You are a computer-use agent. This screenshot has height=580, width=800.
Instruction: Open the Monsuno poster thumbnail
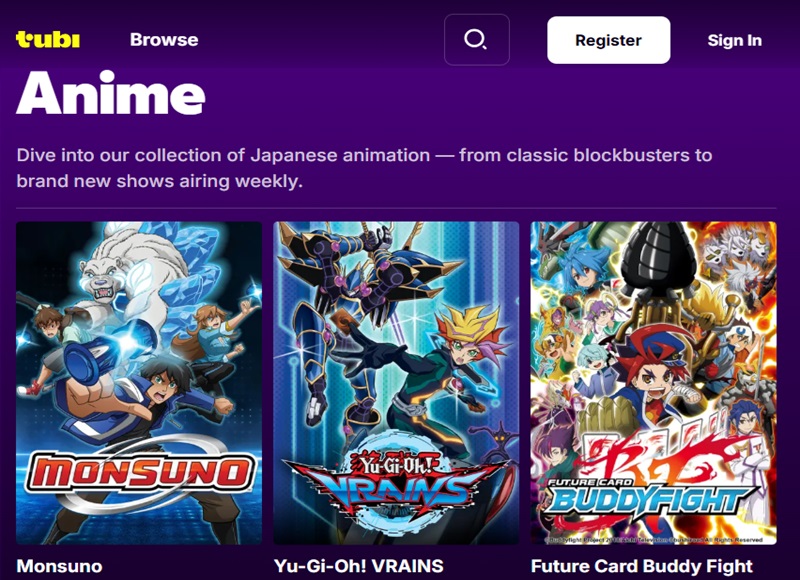[x=139, y=383]
